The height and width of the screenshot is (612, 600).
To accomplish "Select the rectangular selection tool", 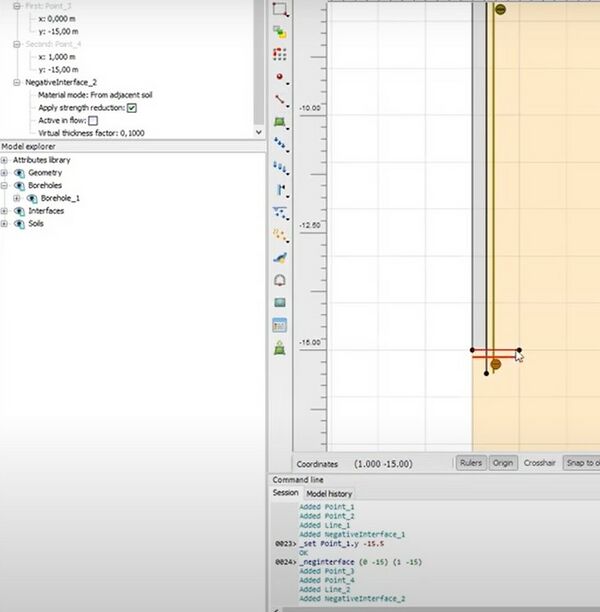I will click(x=280, y=9).
